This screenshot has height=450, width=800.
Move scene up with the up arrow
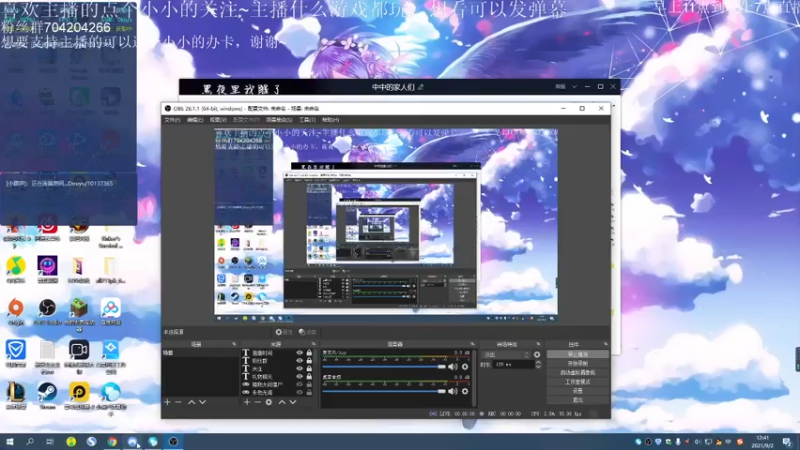coord(191,402)
